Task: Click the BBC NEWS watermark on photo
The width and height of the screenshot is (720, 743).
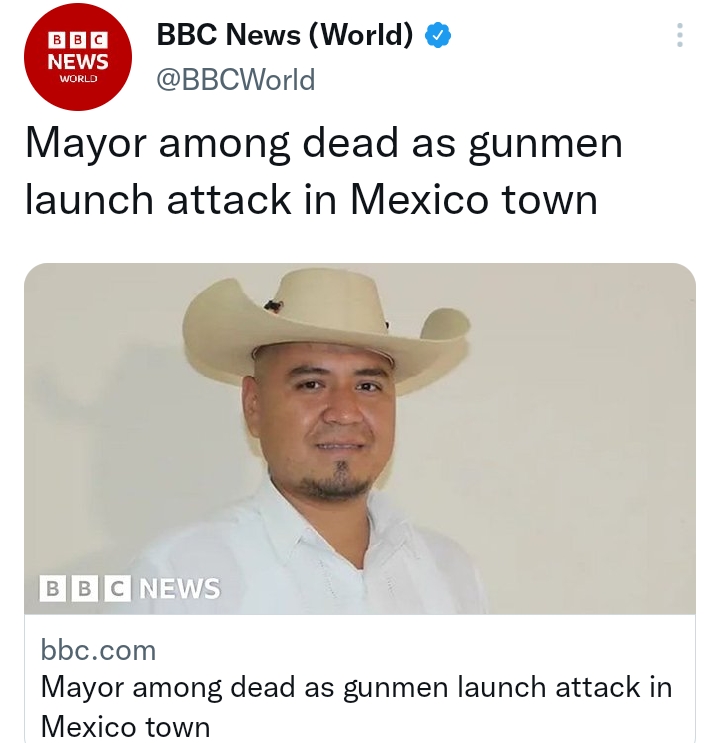Action: [x=130, y=588]
